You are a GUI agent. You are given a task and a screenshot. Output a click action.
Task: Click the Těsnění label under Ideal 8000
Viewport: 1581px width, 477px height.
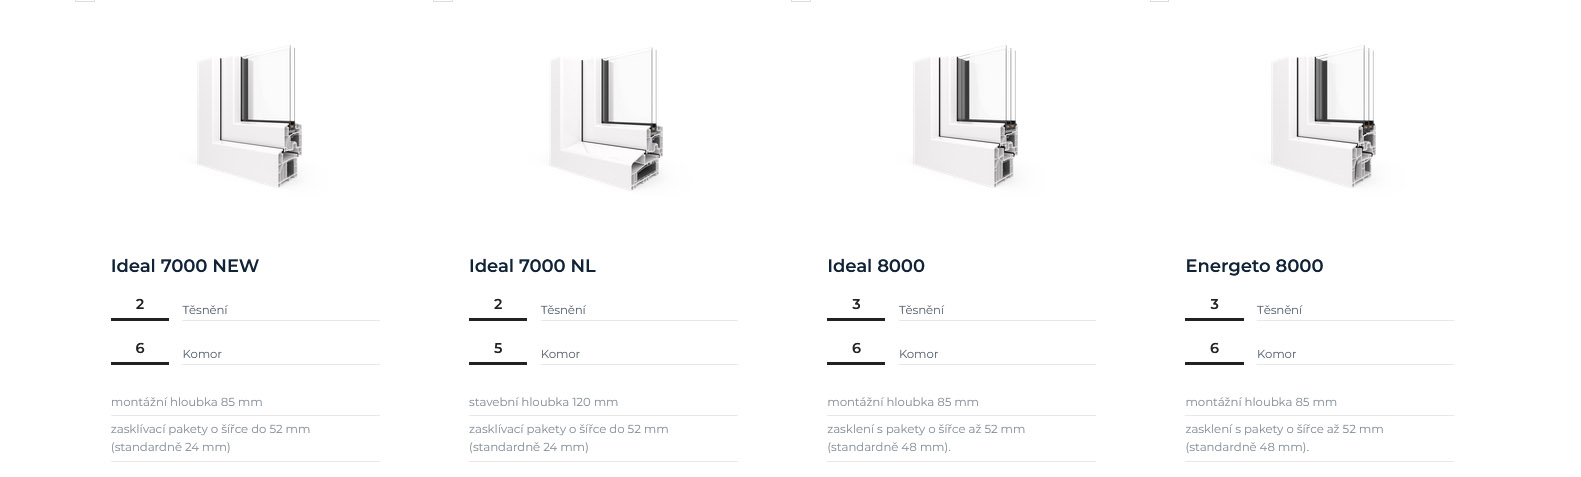click(x=921, y=310)
